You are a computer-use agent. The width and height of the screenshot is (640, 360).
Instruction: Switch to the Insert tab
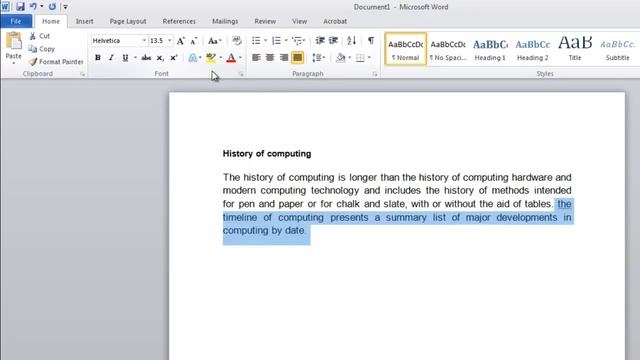pos(84,21)
